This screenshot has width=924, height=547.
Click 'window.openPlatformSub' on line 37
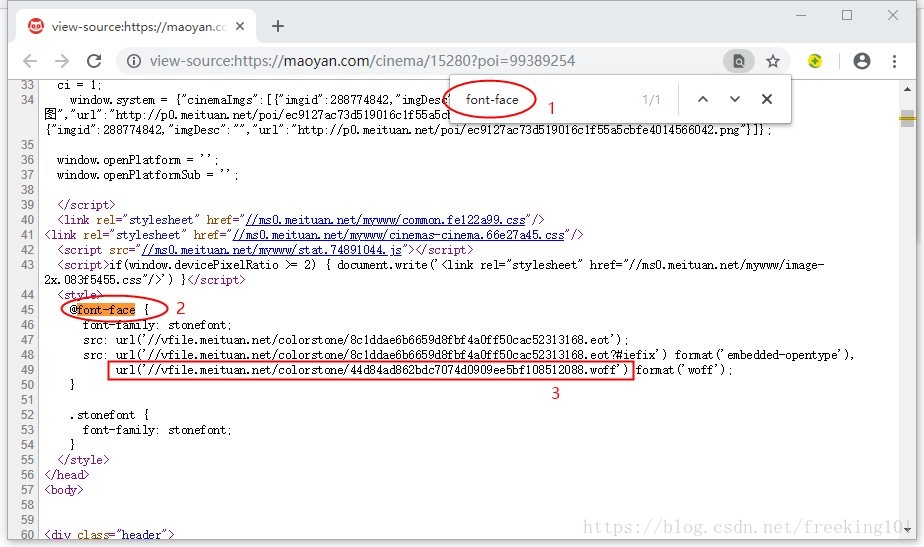[128, 174]
